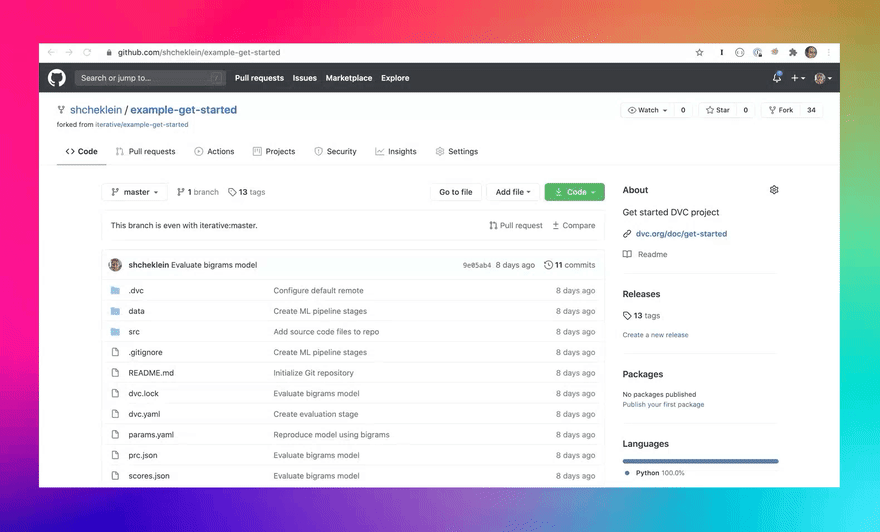Click the Python language bar
The height and width of the screenshot is (532, 880).
point(700,461)
